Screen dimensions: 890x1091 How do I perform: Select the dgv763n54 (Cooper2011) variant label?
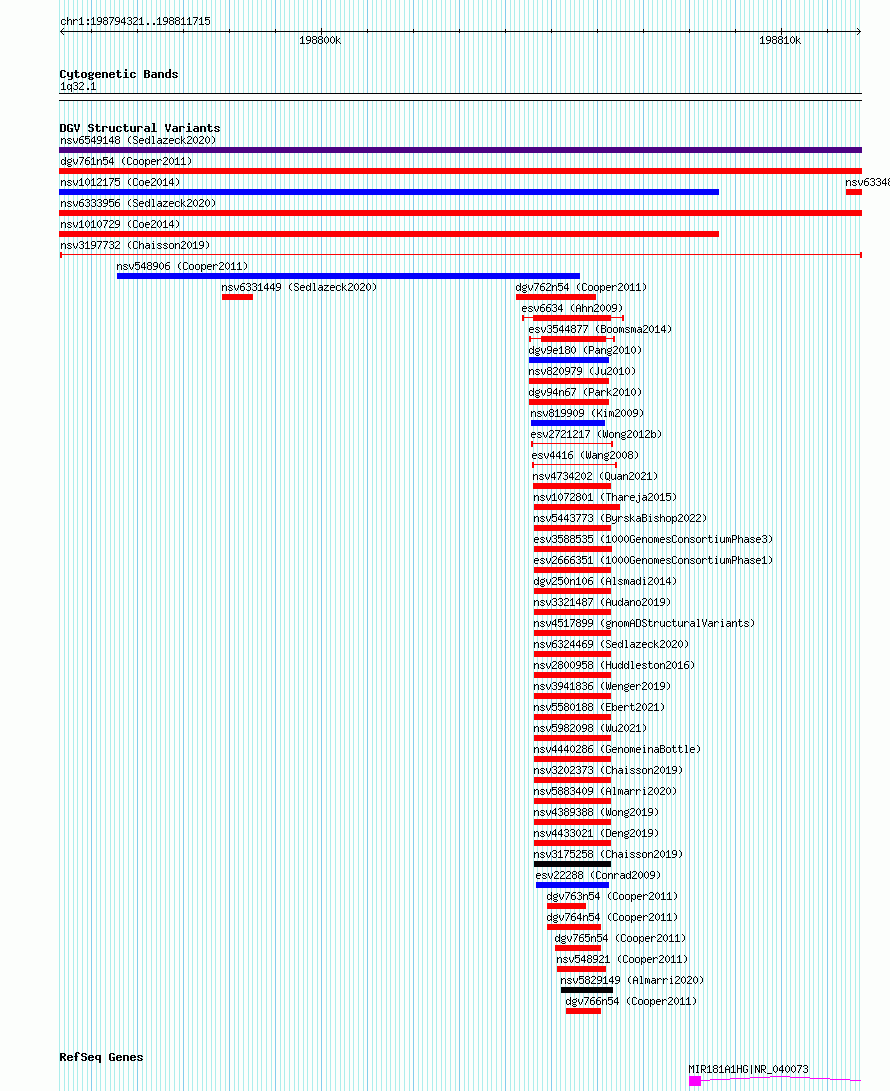coord(612,896)
